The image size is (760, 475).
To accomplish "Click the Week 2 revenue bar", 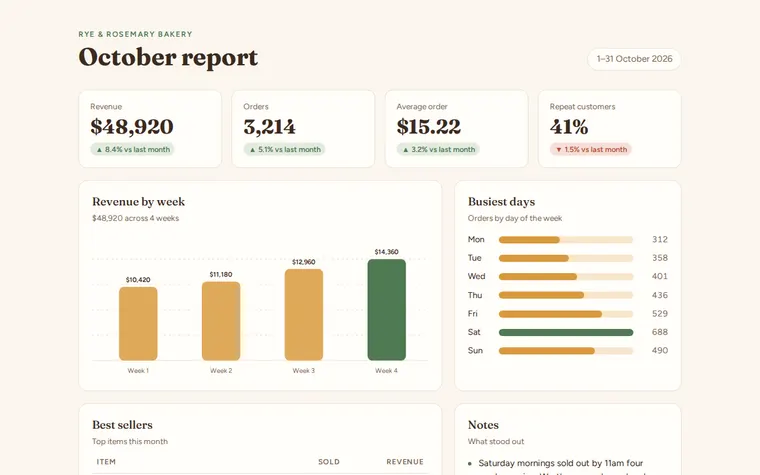I will pos(221,321).
